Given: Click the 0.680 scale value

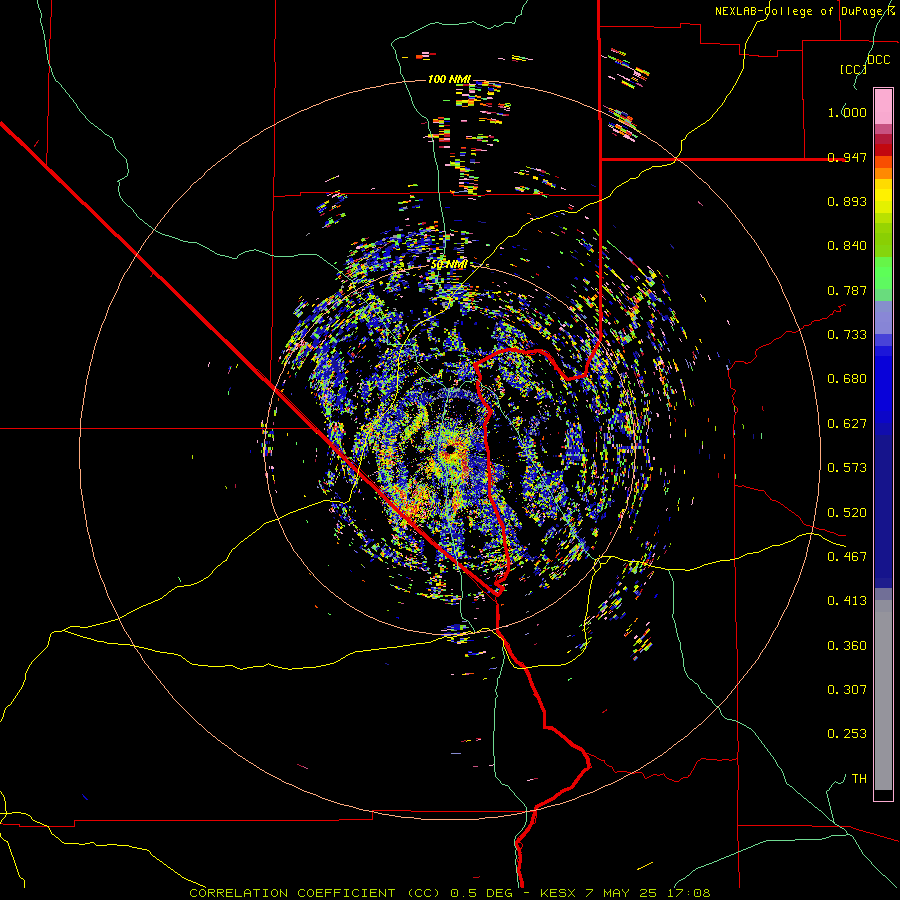Looking at the screenshot, I should [x=847, y=379].
